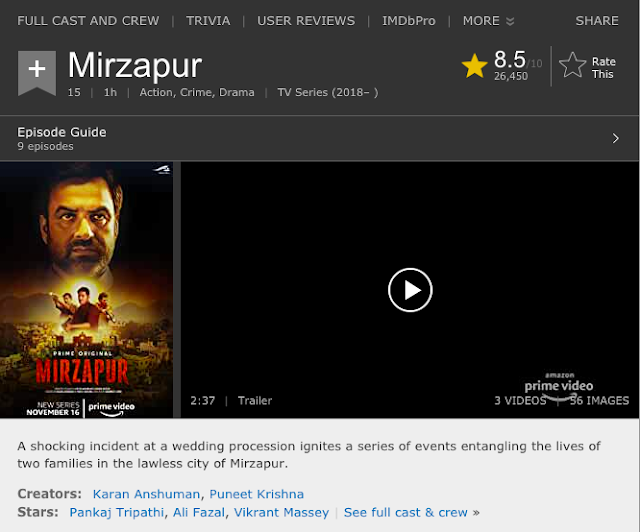
Task: Click See full cast & crew link
Action: click(x=405, y=512)
